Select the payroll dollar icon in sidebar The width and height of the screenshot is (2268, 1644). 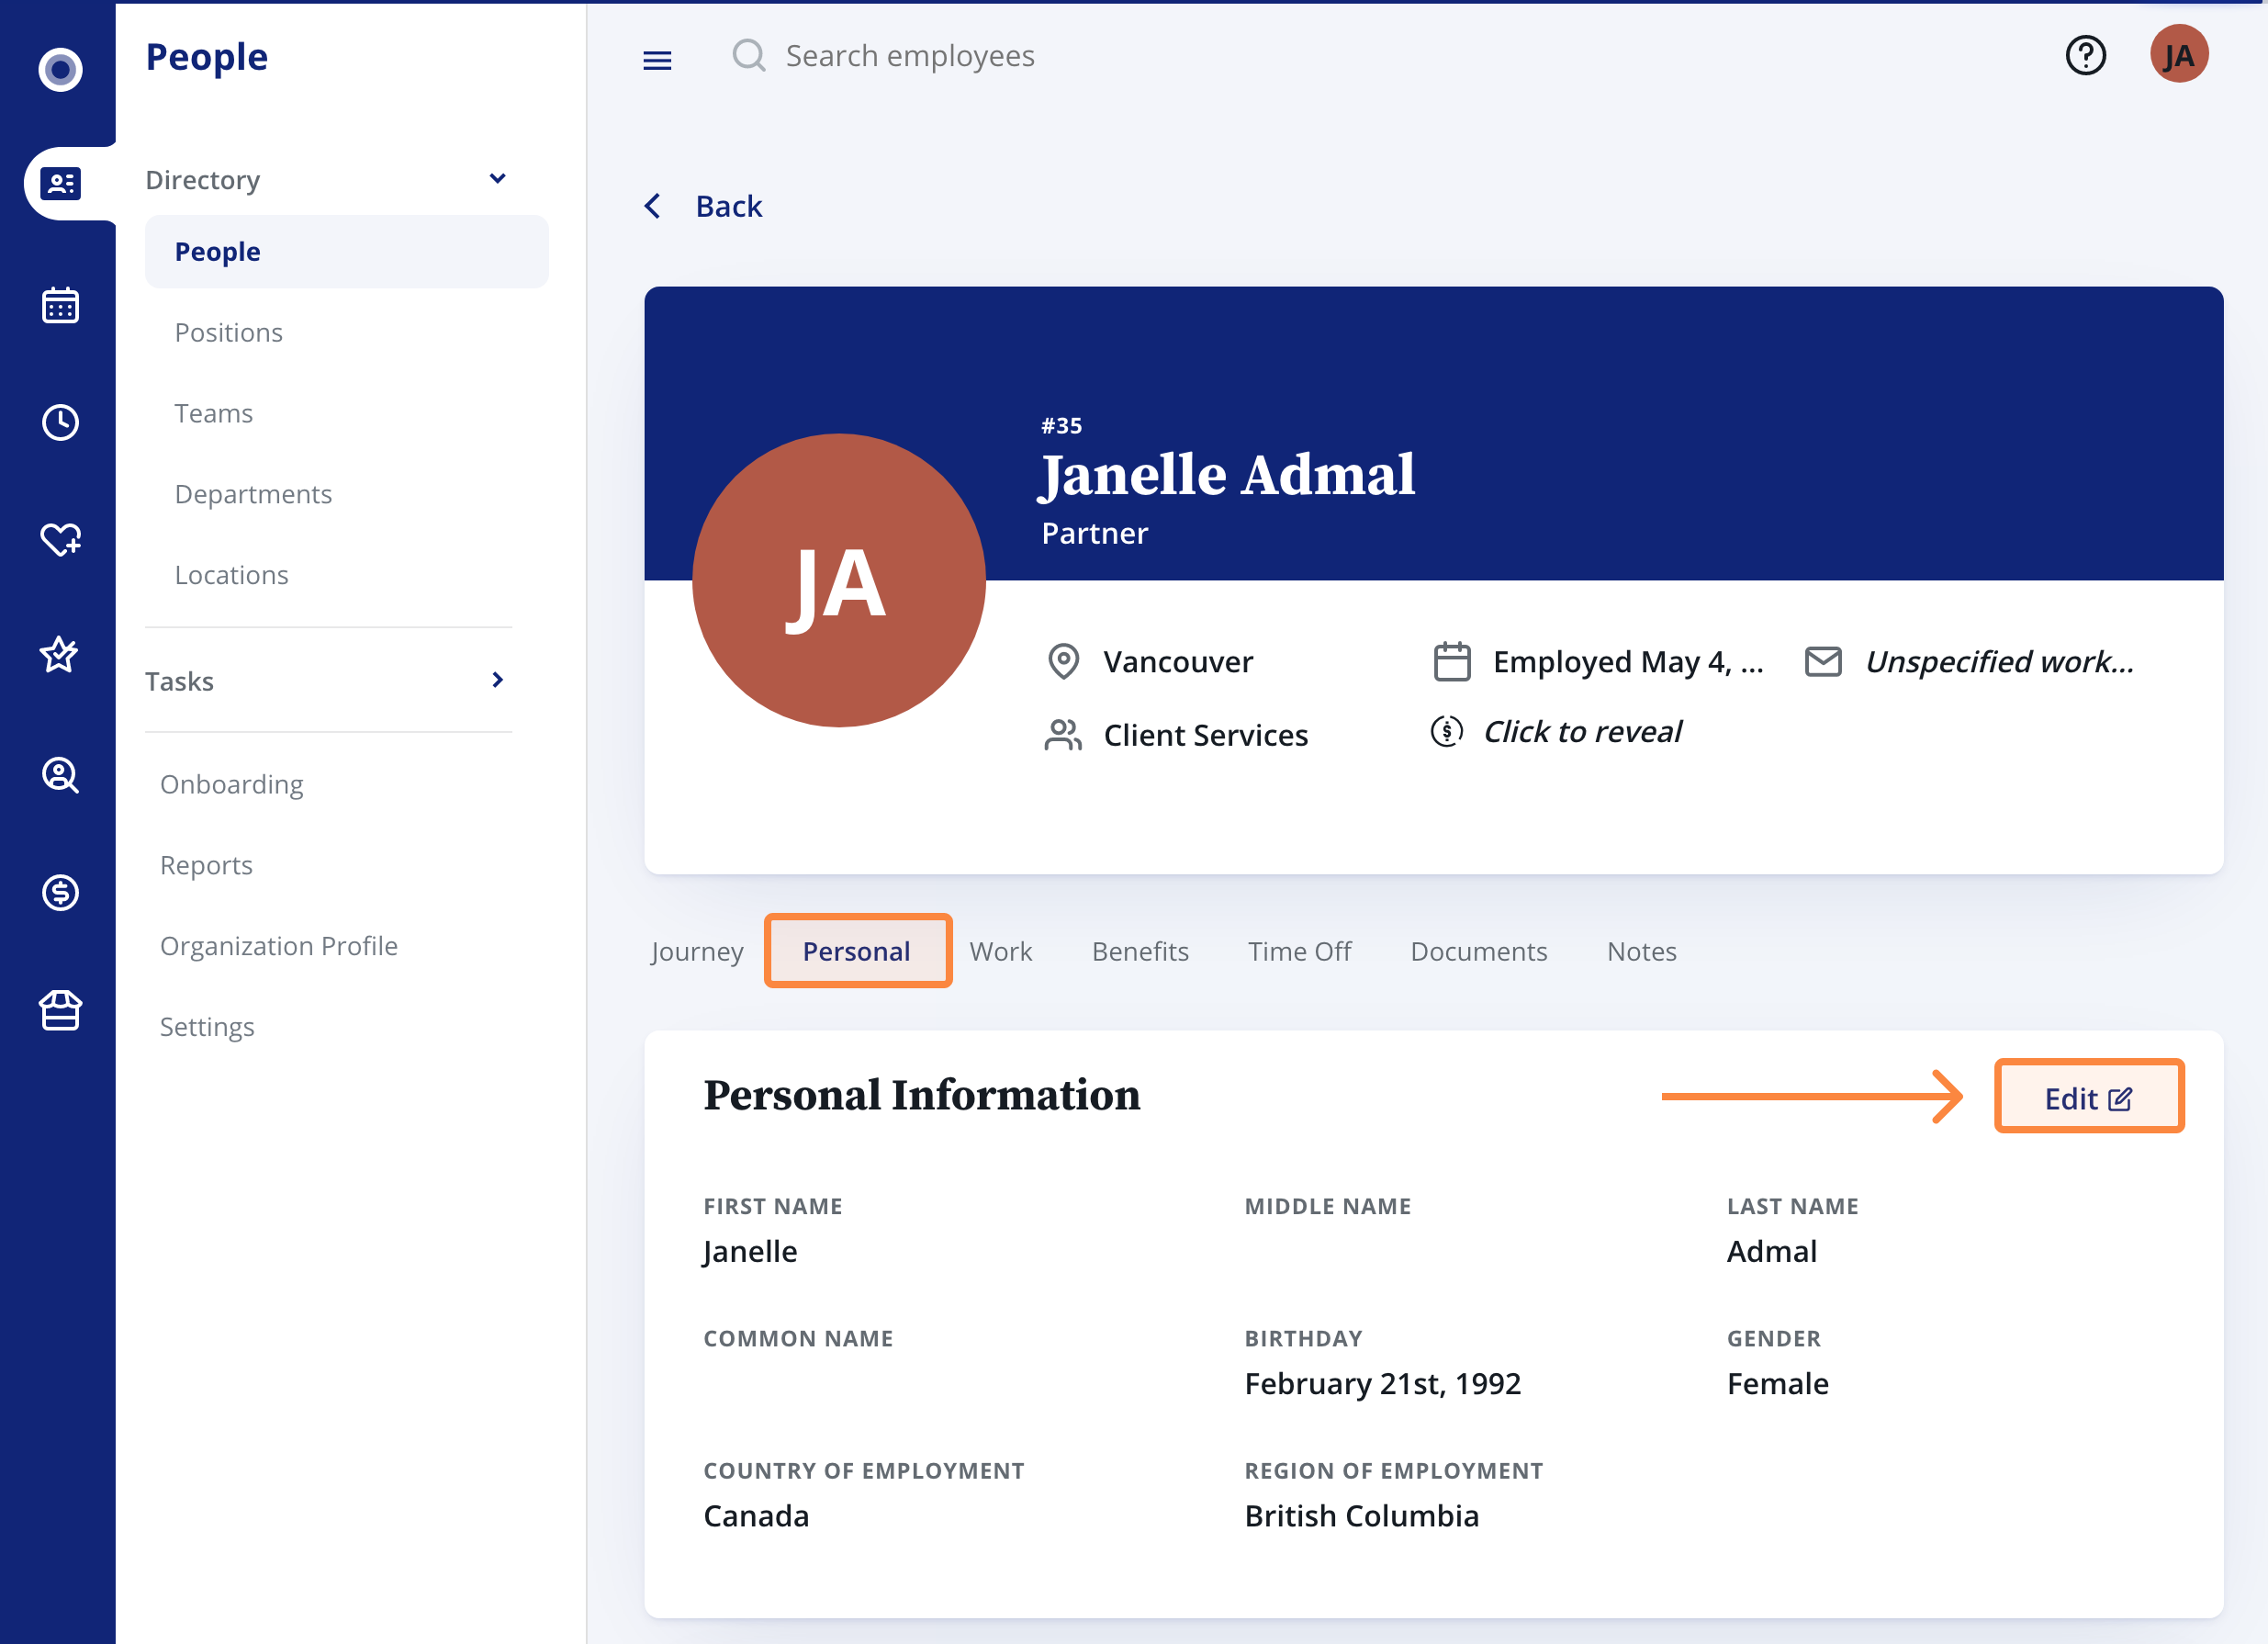60,892
